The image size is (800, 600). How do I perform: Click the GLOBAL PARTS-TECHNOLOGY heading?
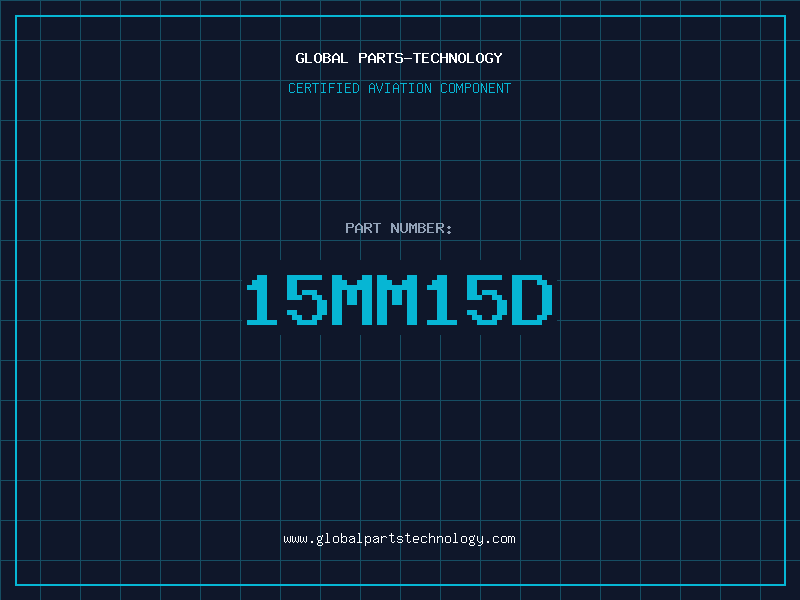399,58
